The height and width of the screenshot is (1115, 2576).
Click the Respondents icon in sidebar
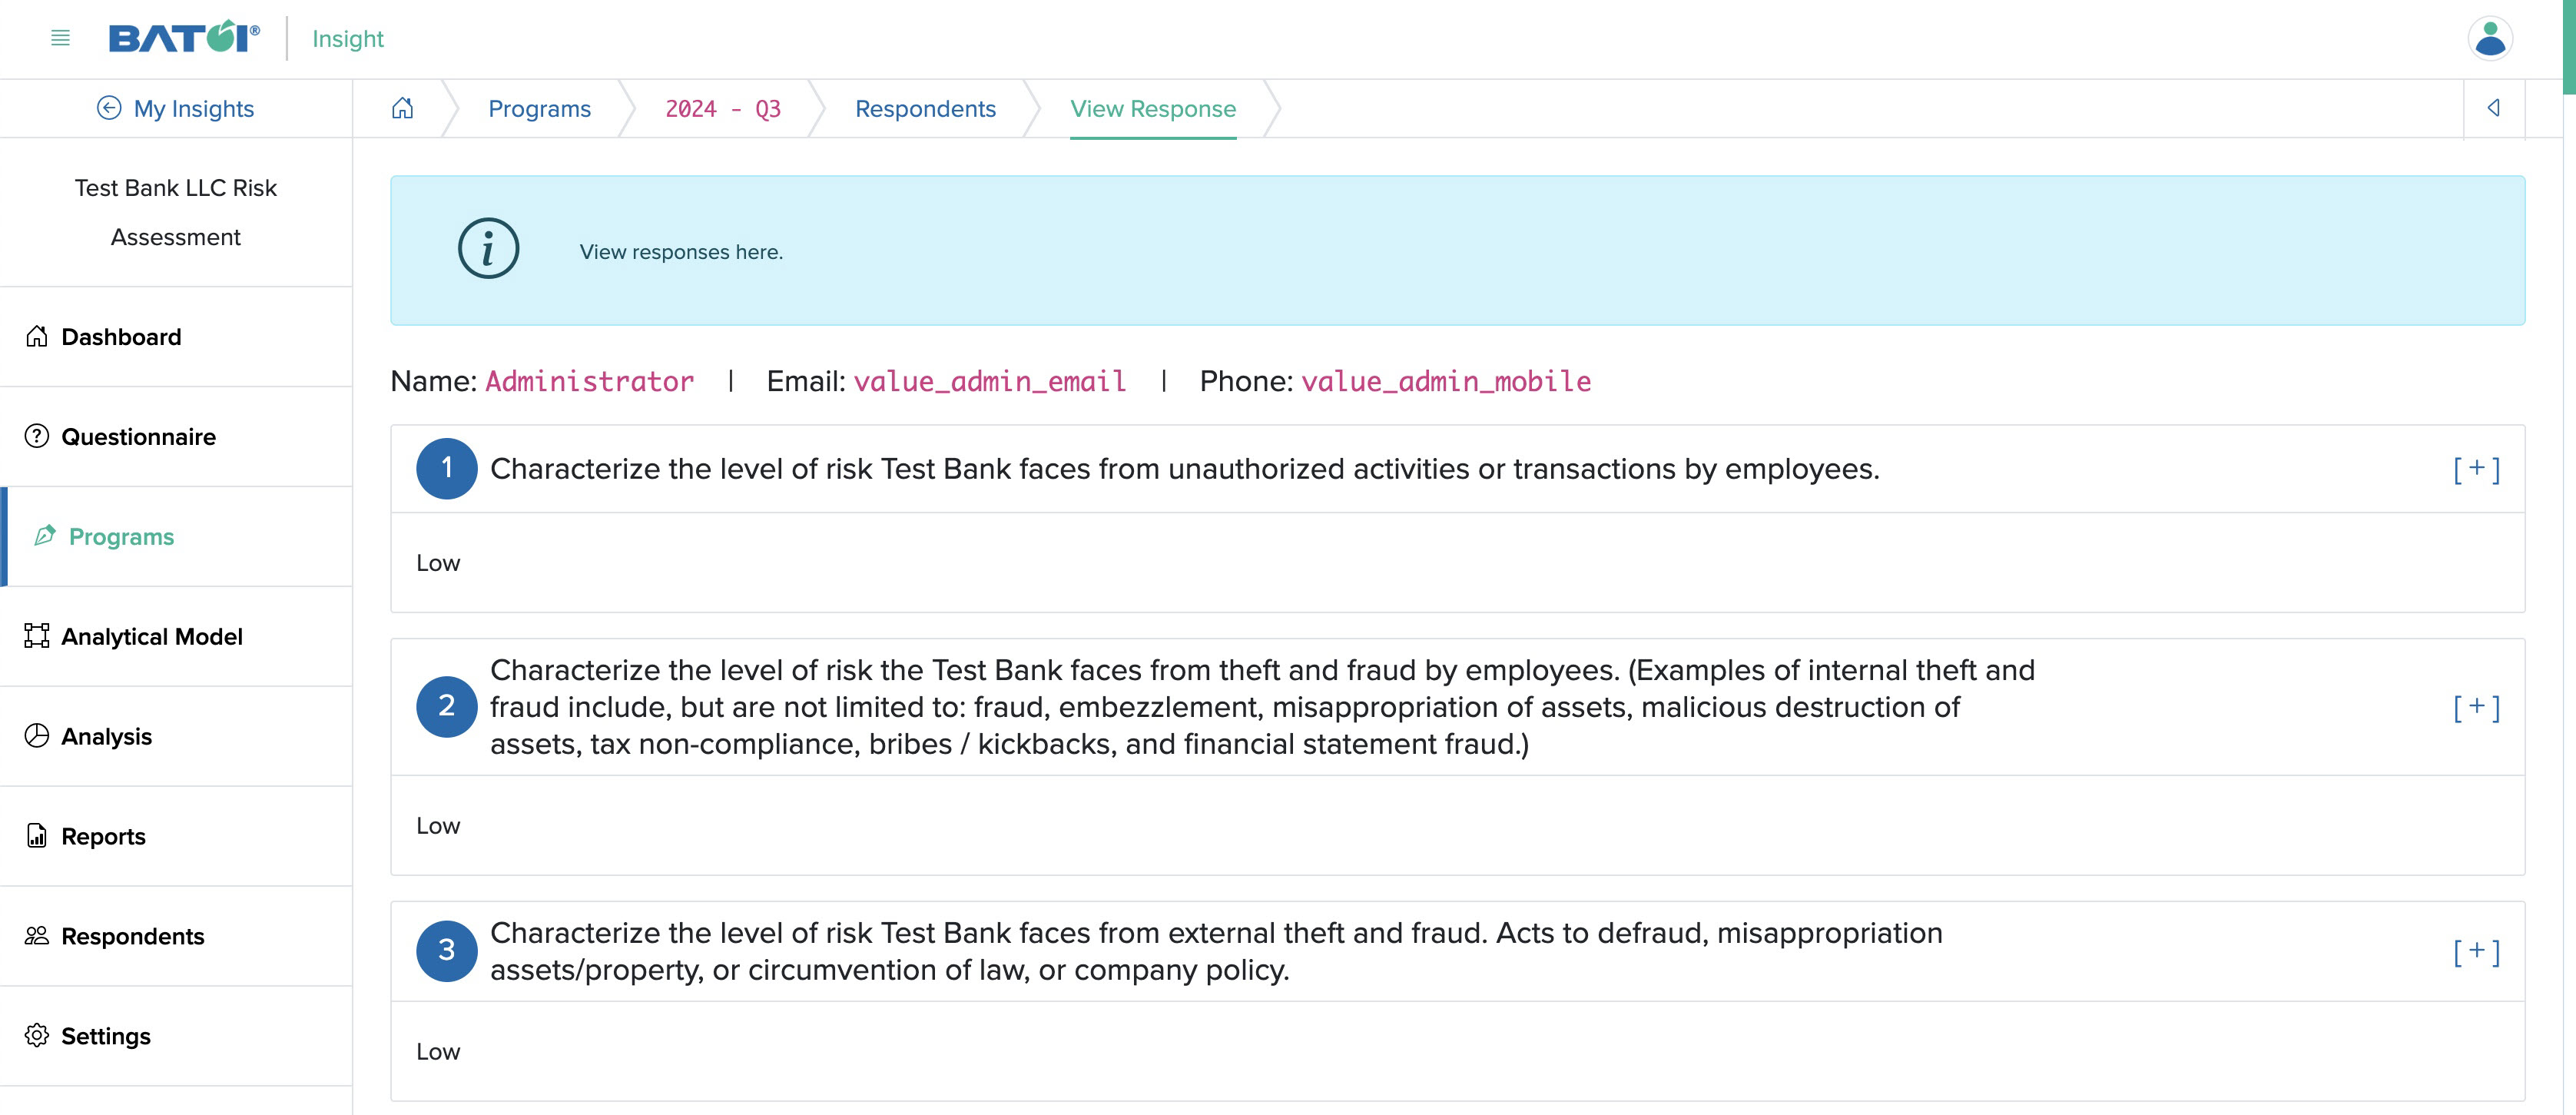pyautogui.click(x=36, y=936)
